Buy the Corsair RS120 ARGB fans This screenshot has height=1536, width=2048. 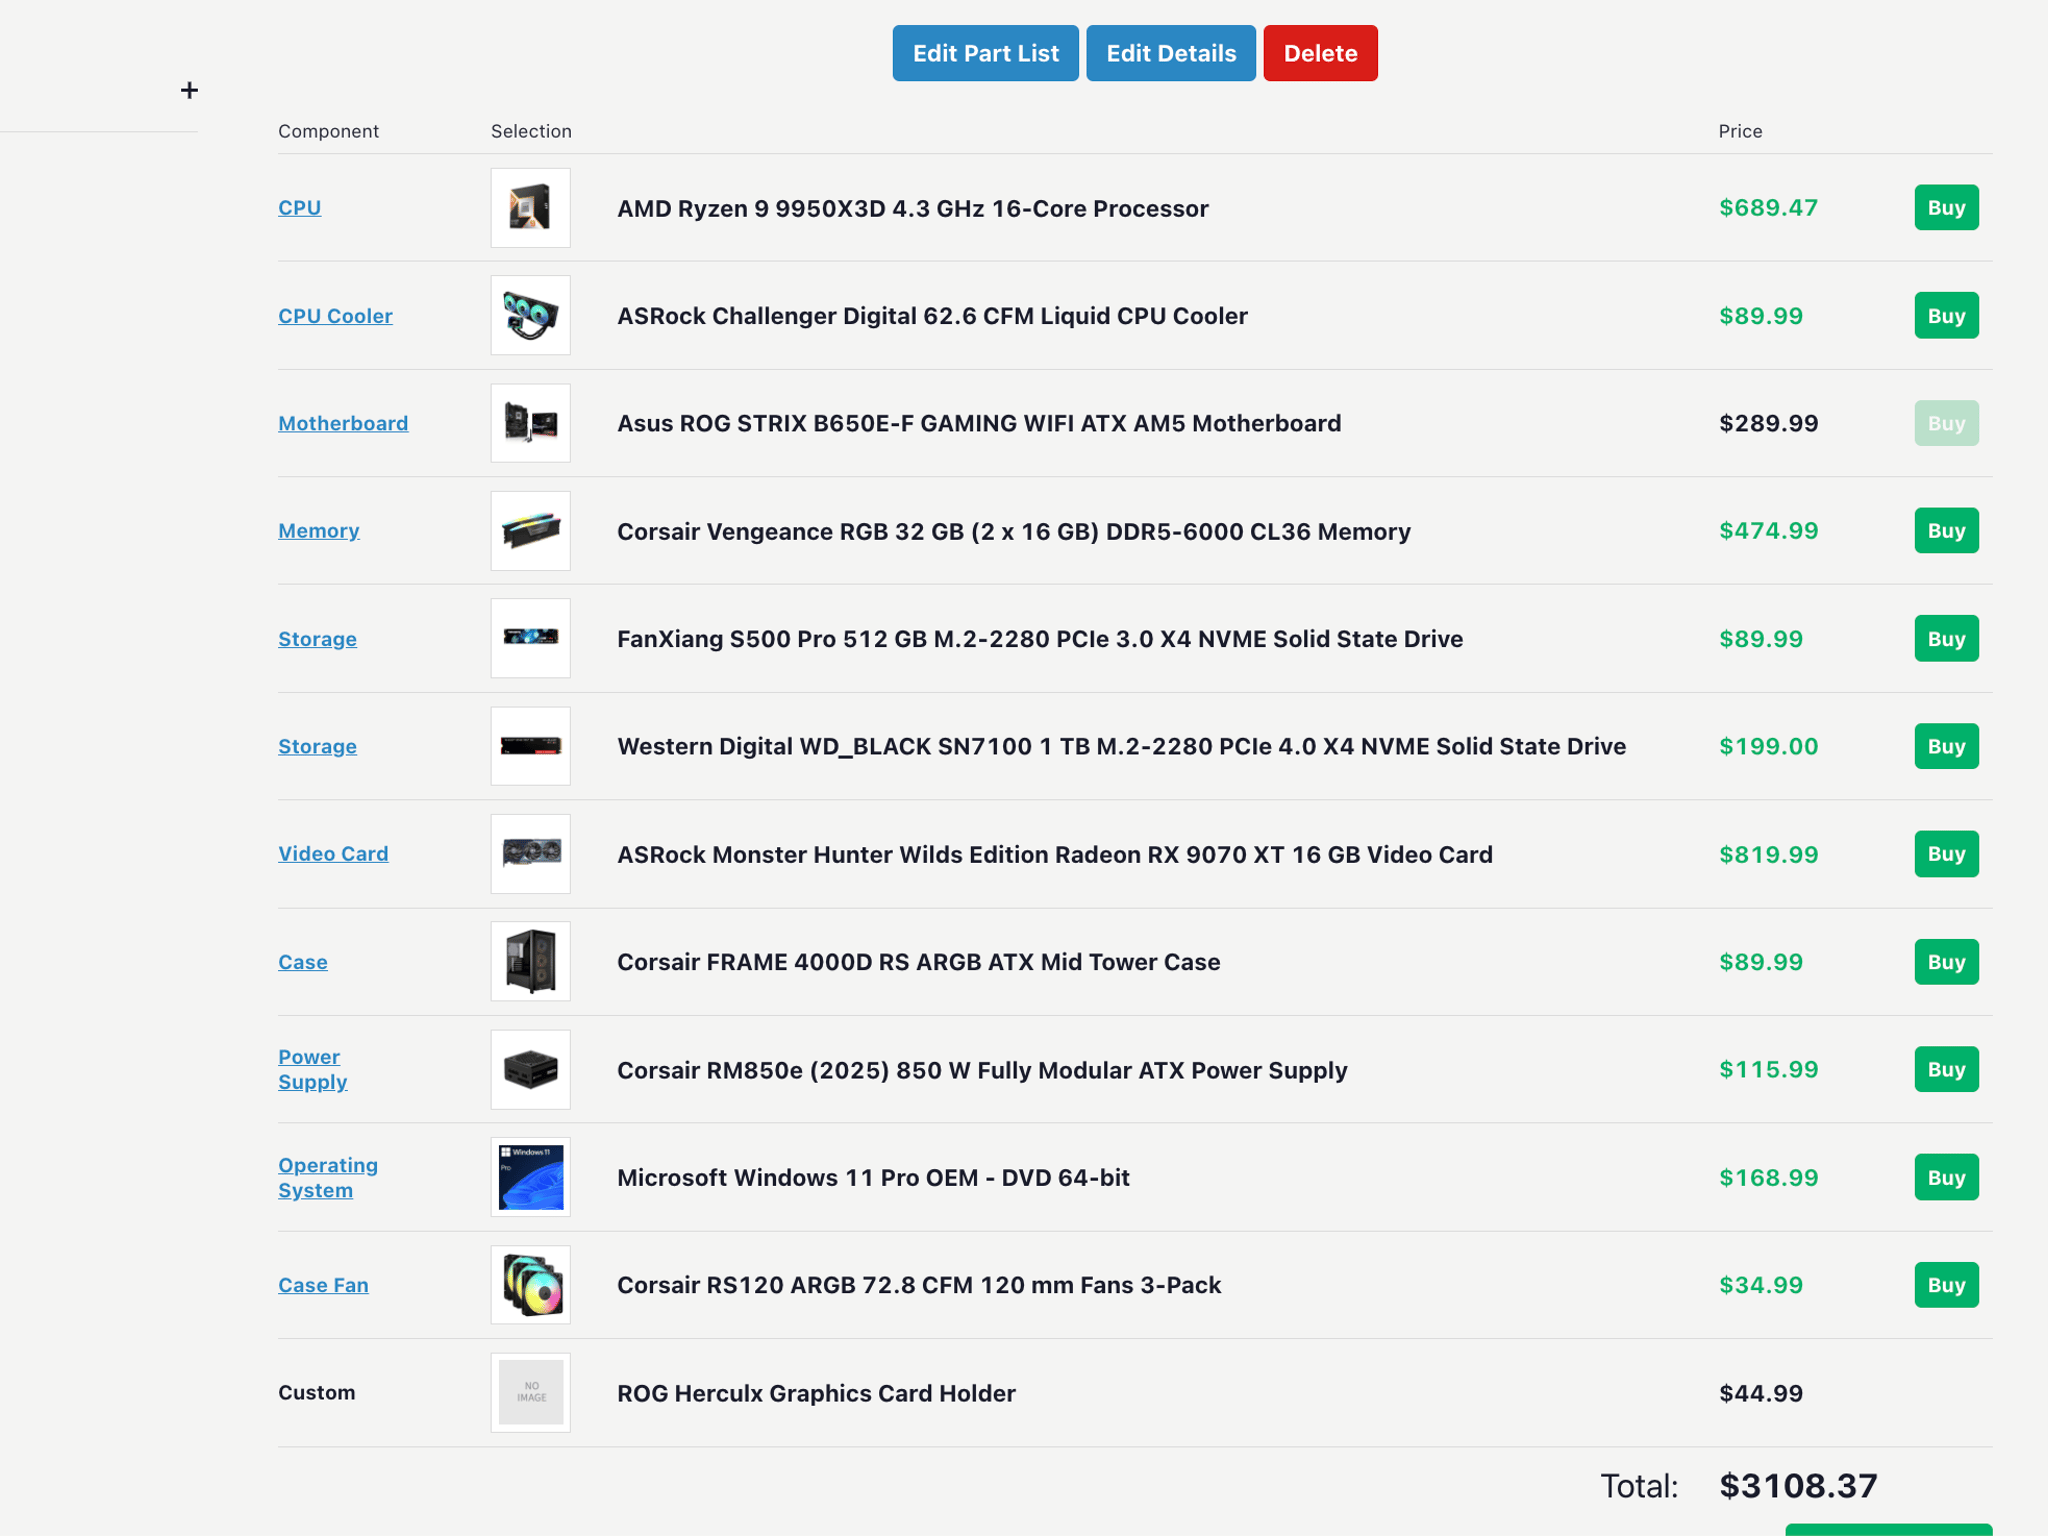1946,1285
